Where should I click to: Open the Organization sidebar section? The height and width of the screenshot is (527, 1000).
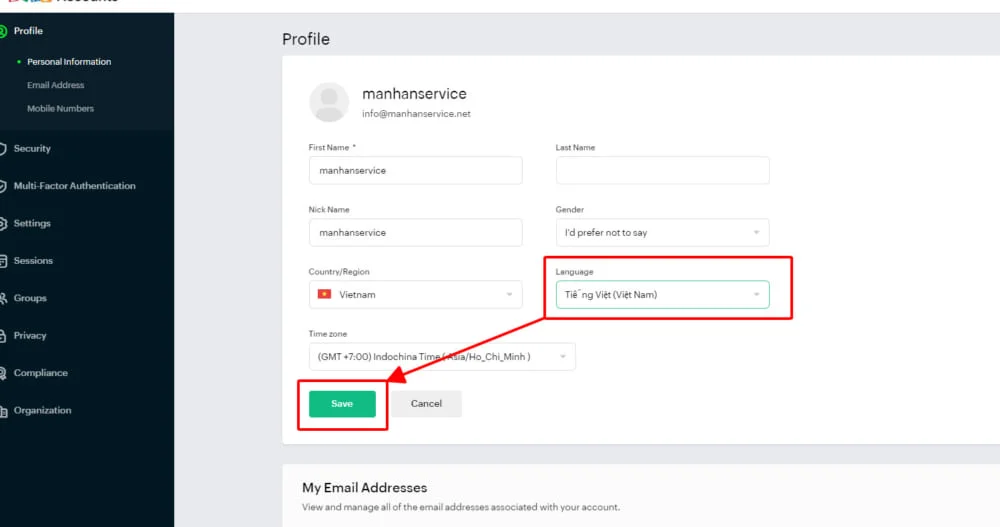42,411
